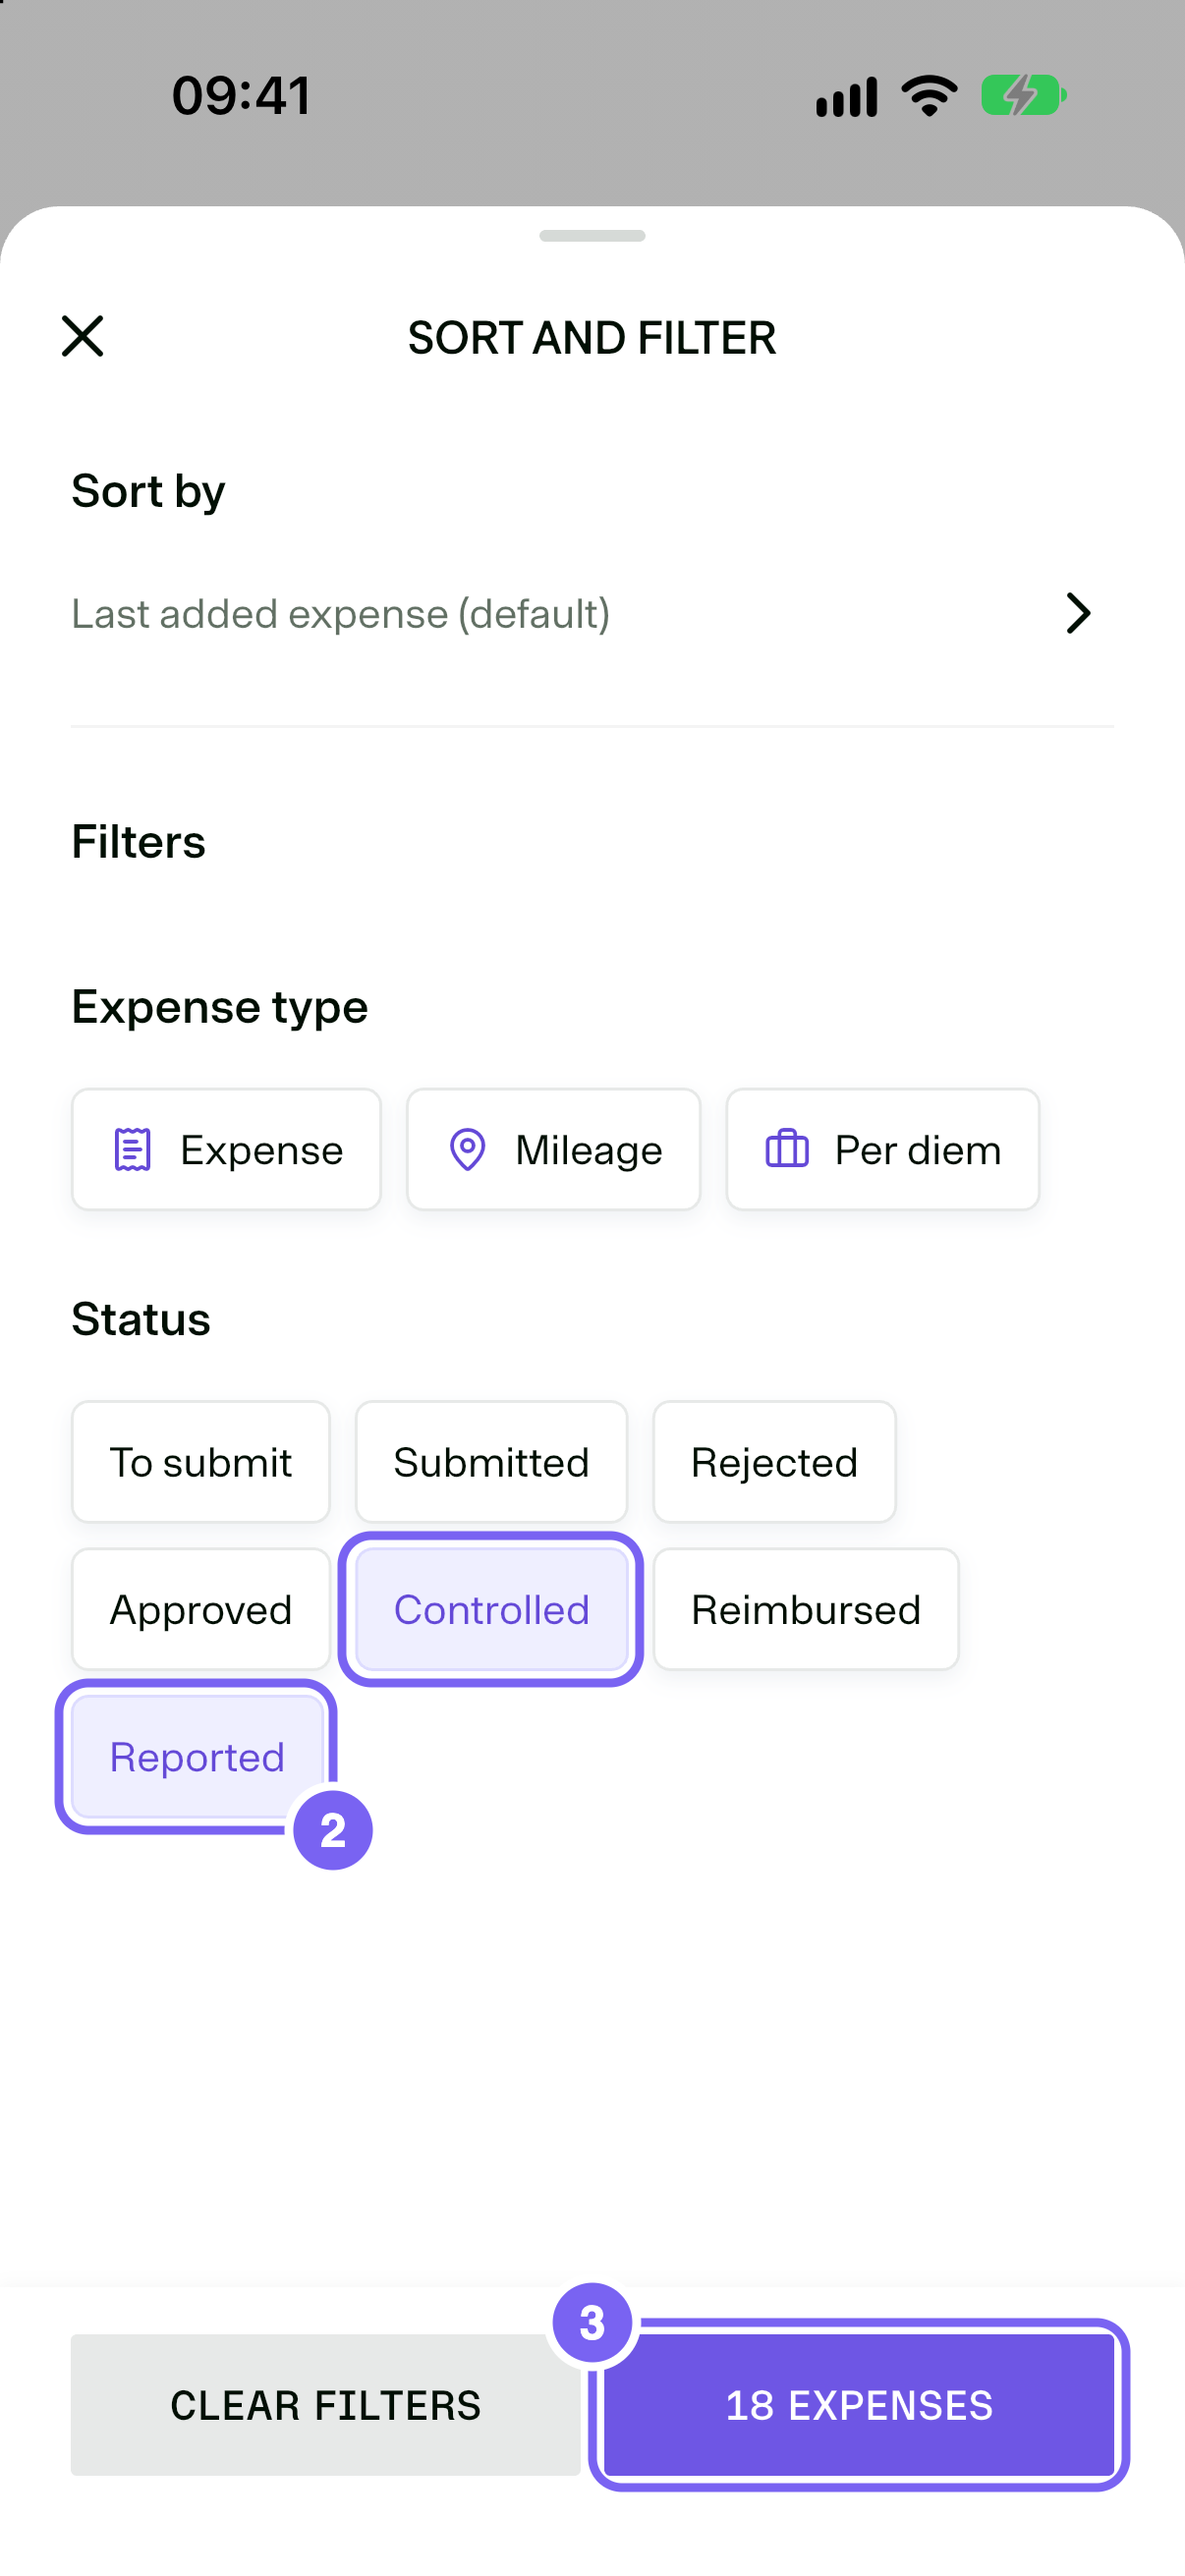Click the Sort by heading
1185x2576 pixels.
click(x=148, y=491)
